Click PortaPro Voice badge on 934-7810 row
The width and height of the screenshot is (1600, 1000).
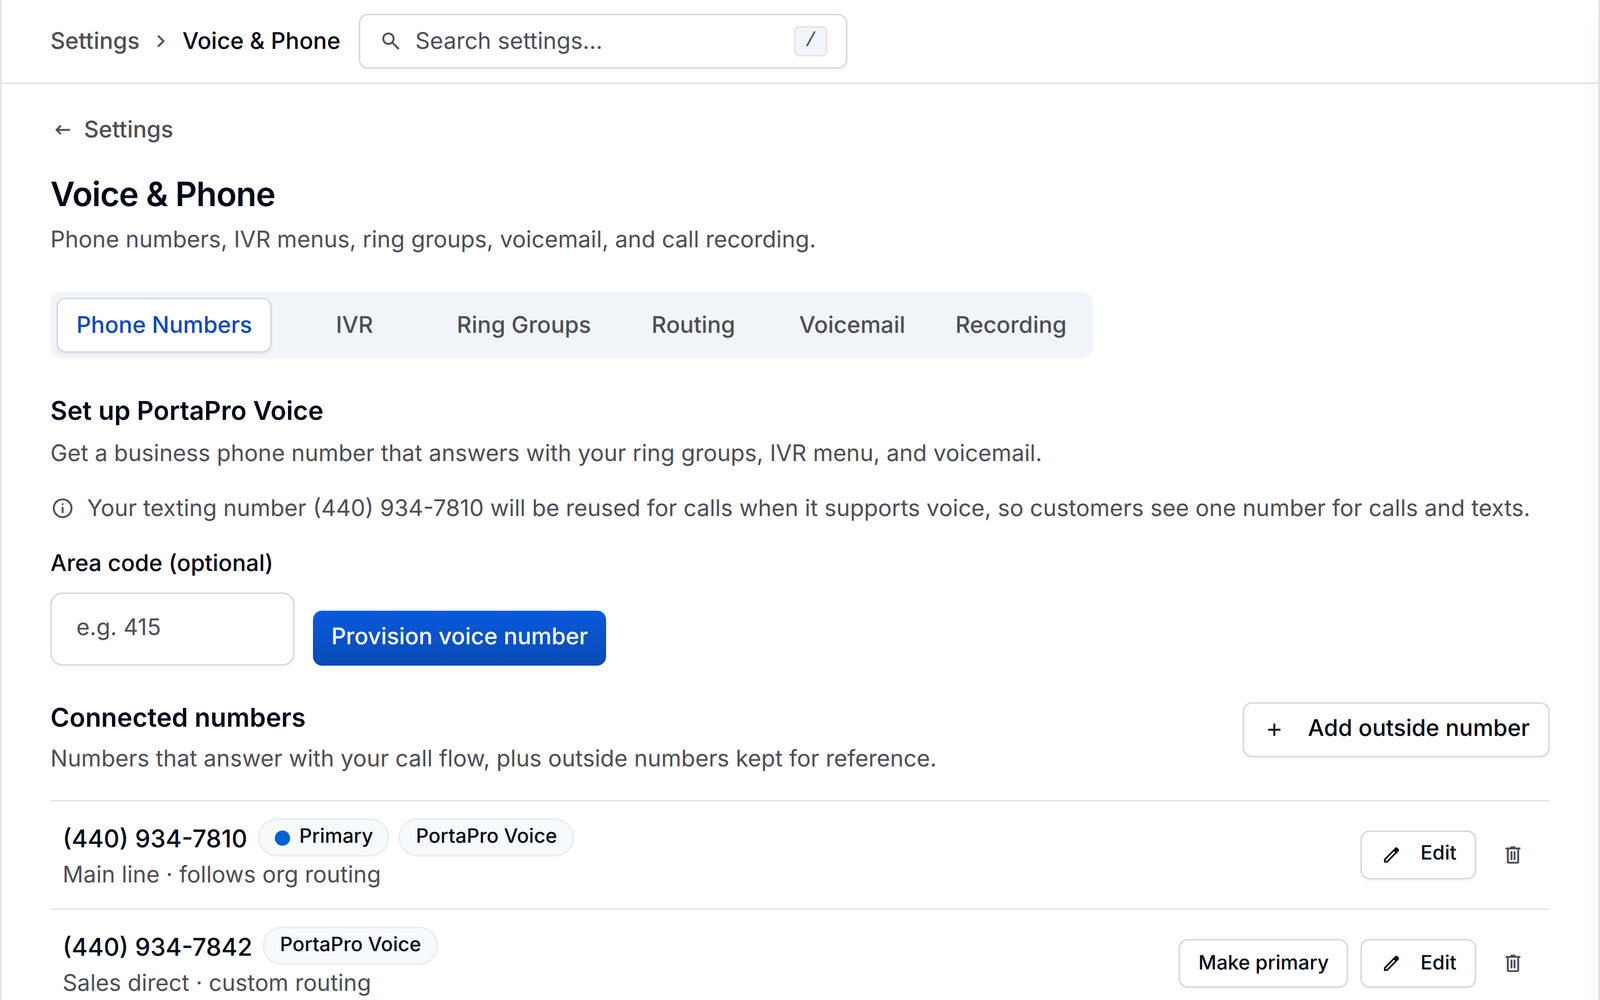[x=486, y=837]
